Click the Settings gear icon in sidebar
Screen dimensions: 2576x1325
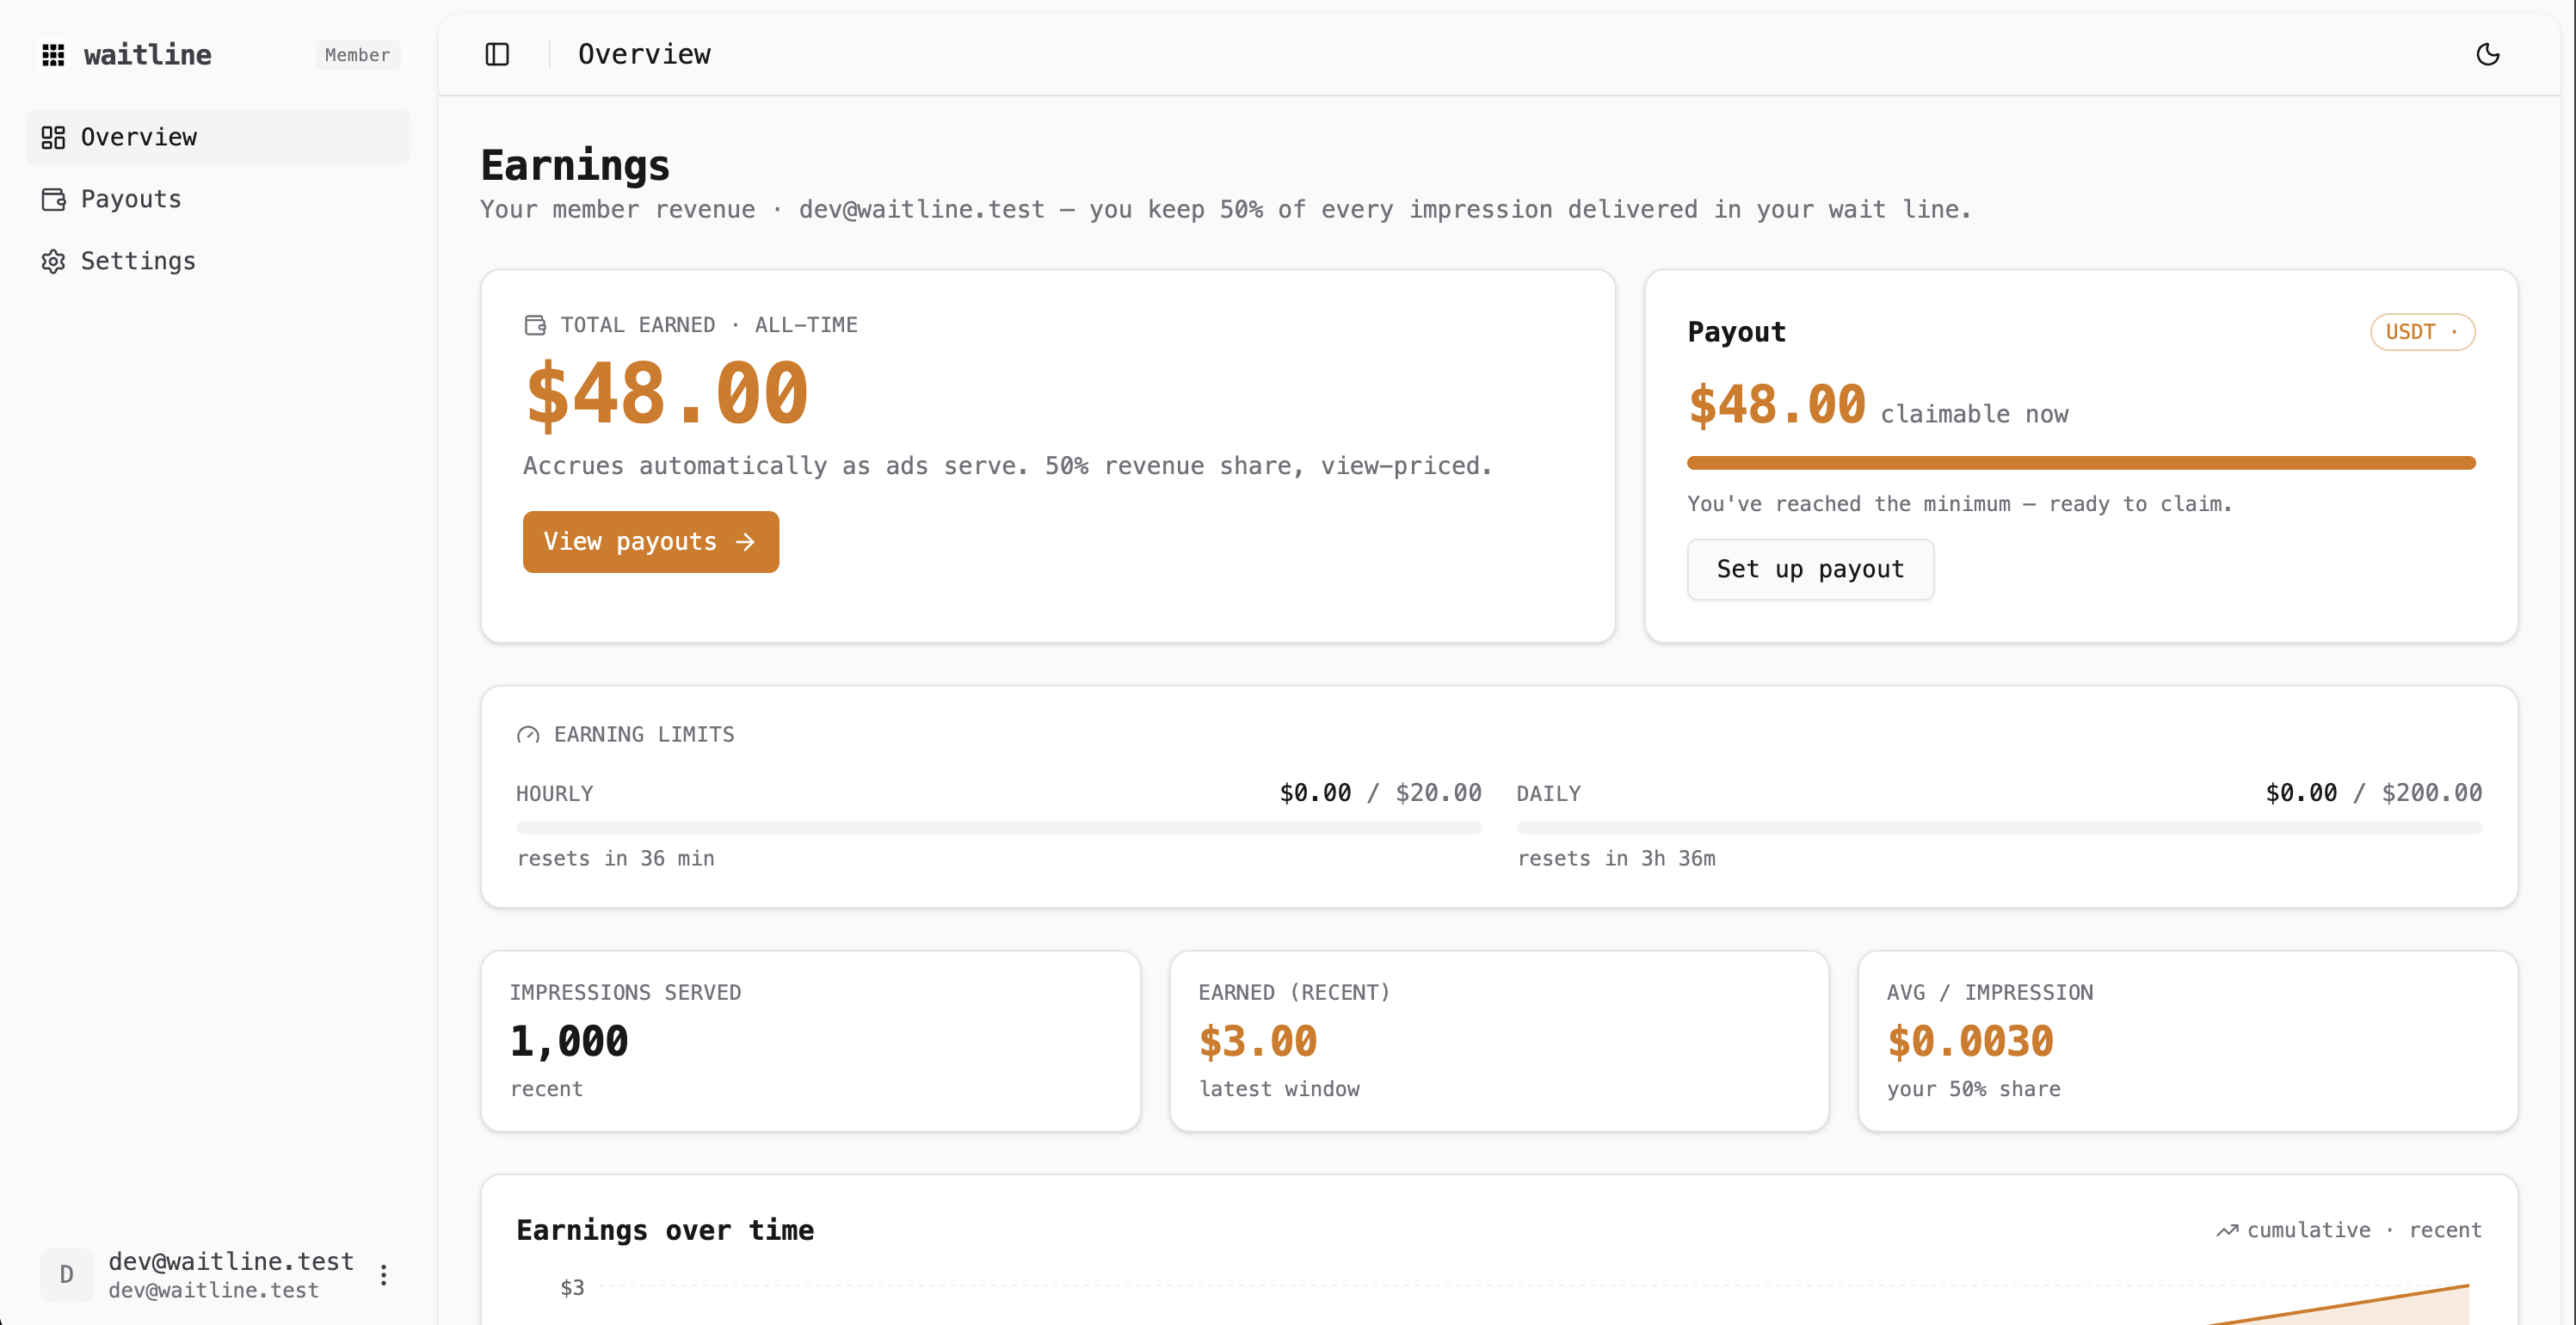click(53, 261)
